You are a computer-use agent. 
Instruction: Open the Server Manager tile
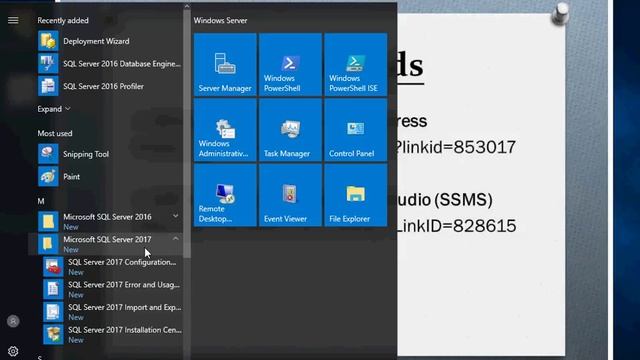225,64
